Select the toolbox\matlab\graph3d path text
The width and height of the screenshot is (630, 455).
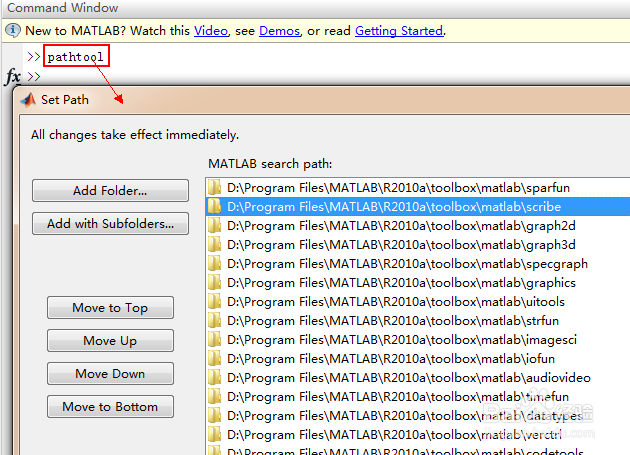pyautogui.click(x=401, y=244)
